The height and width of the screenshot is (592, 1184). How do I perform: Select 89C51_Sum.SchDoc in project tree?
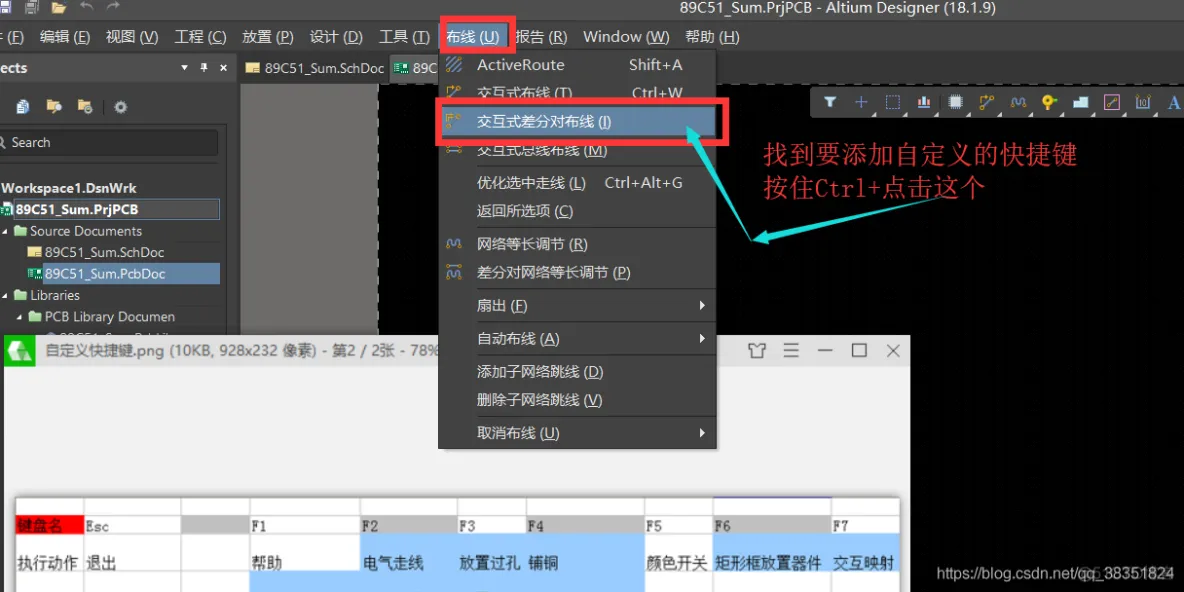(104, 252)
